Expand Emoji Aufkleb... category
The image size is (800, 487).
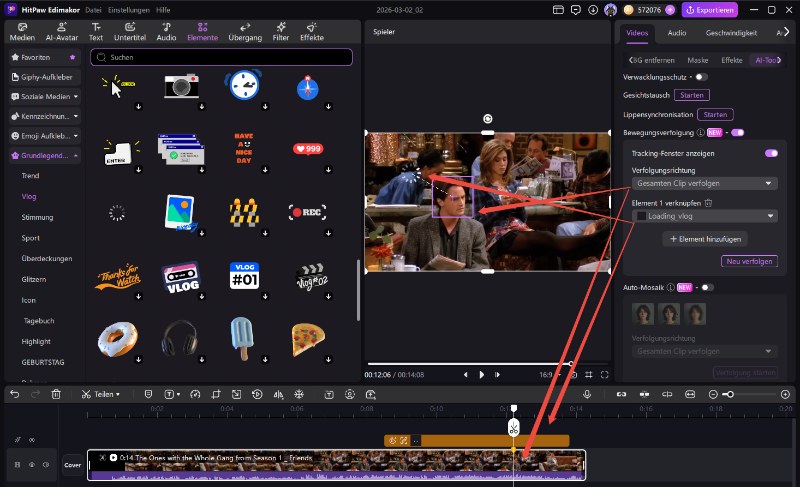(x=44, y=136)
